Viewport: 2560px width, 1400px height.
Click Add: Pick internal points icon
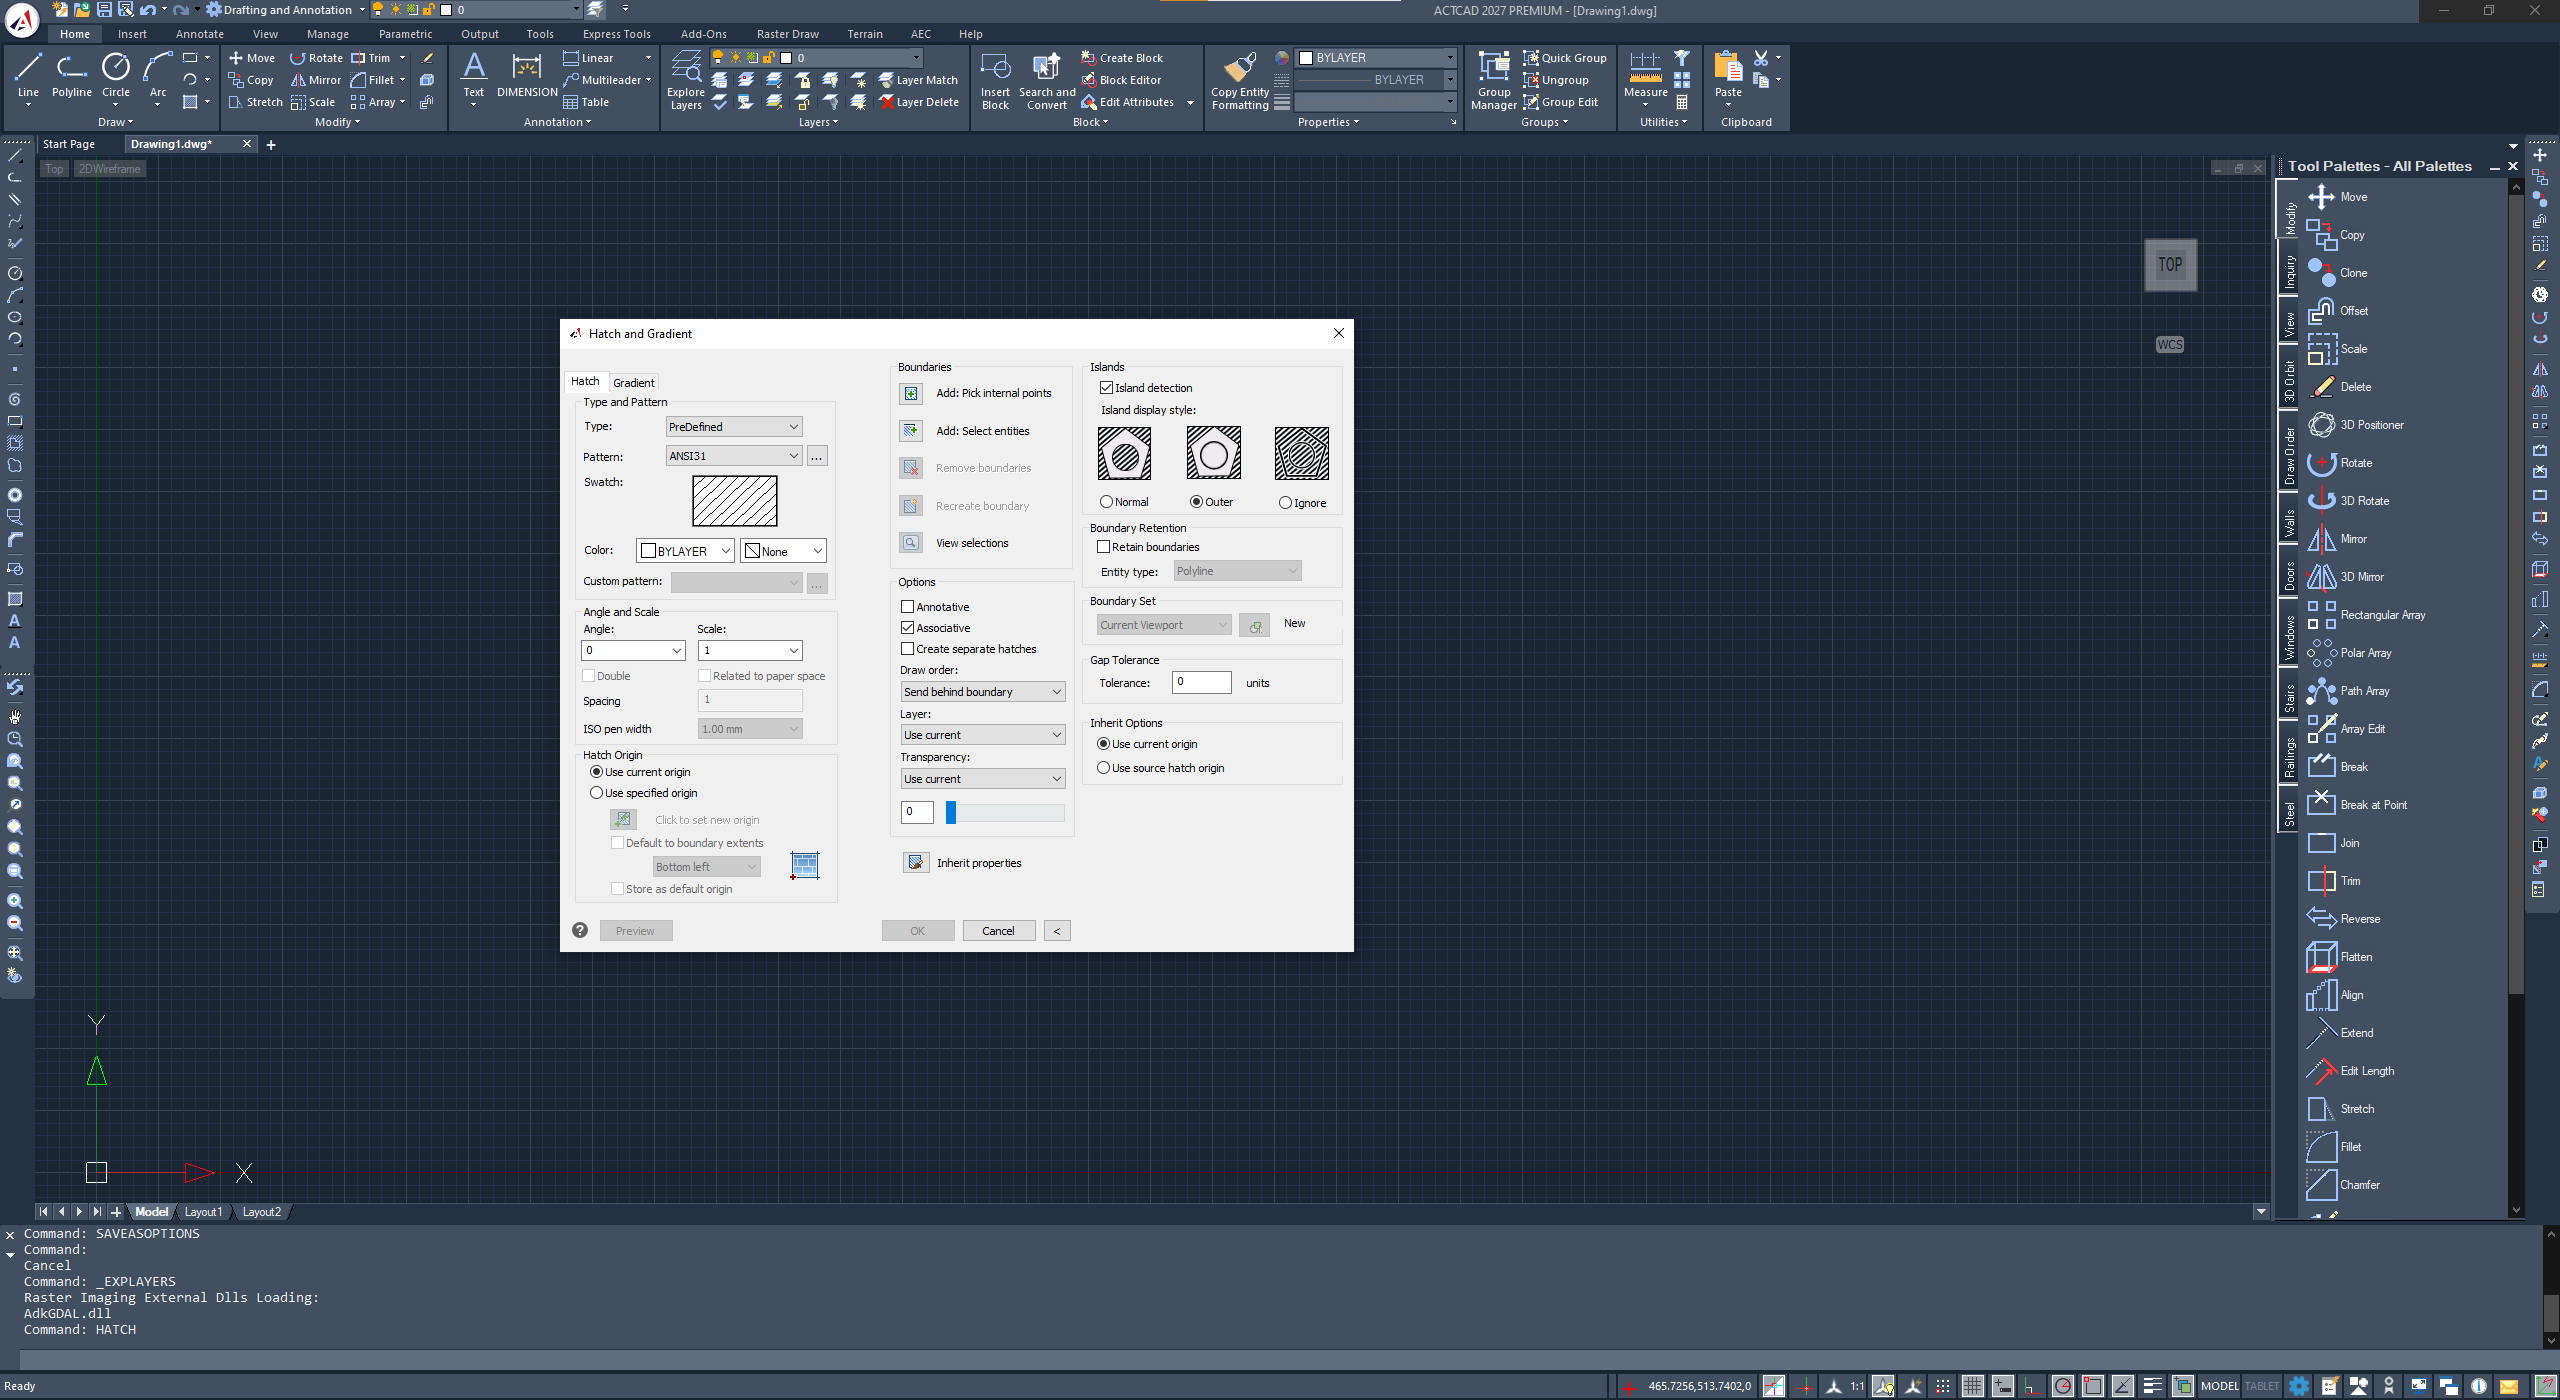pyautogui.click(x=911, y=393)
